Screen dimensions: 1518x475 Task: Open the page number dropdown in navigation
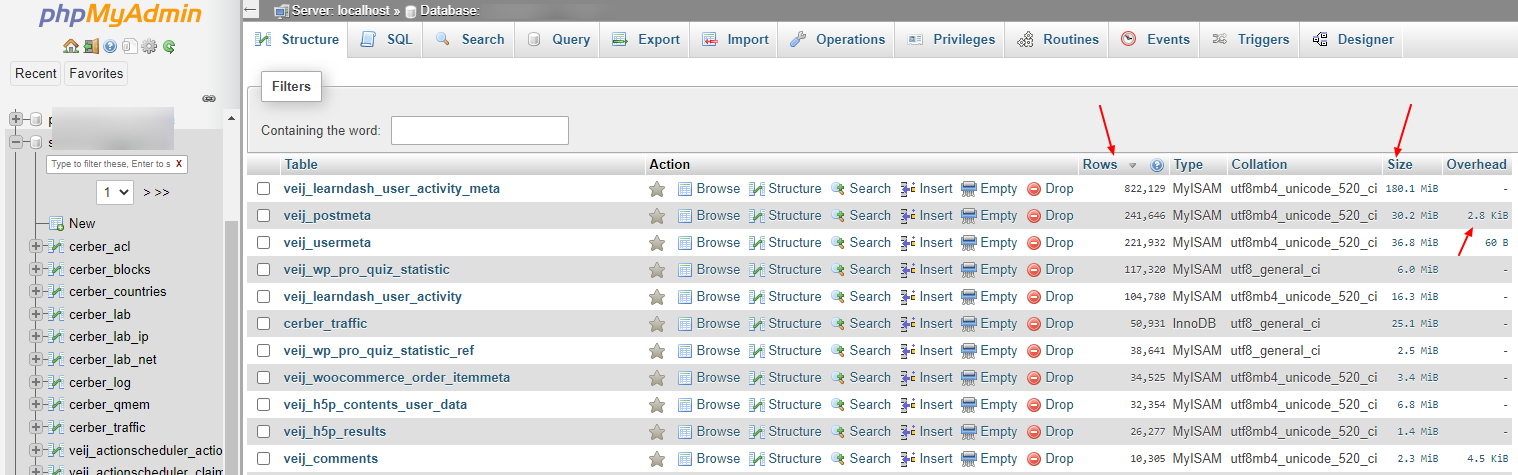click(x=115, y=192)
